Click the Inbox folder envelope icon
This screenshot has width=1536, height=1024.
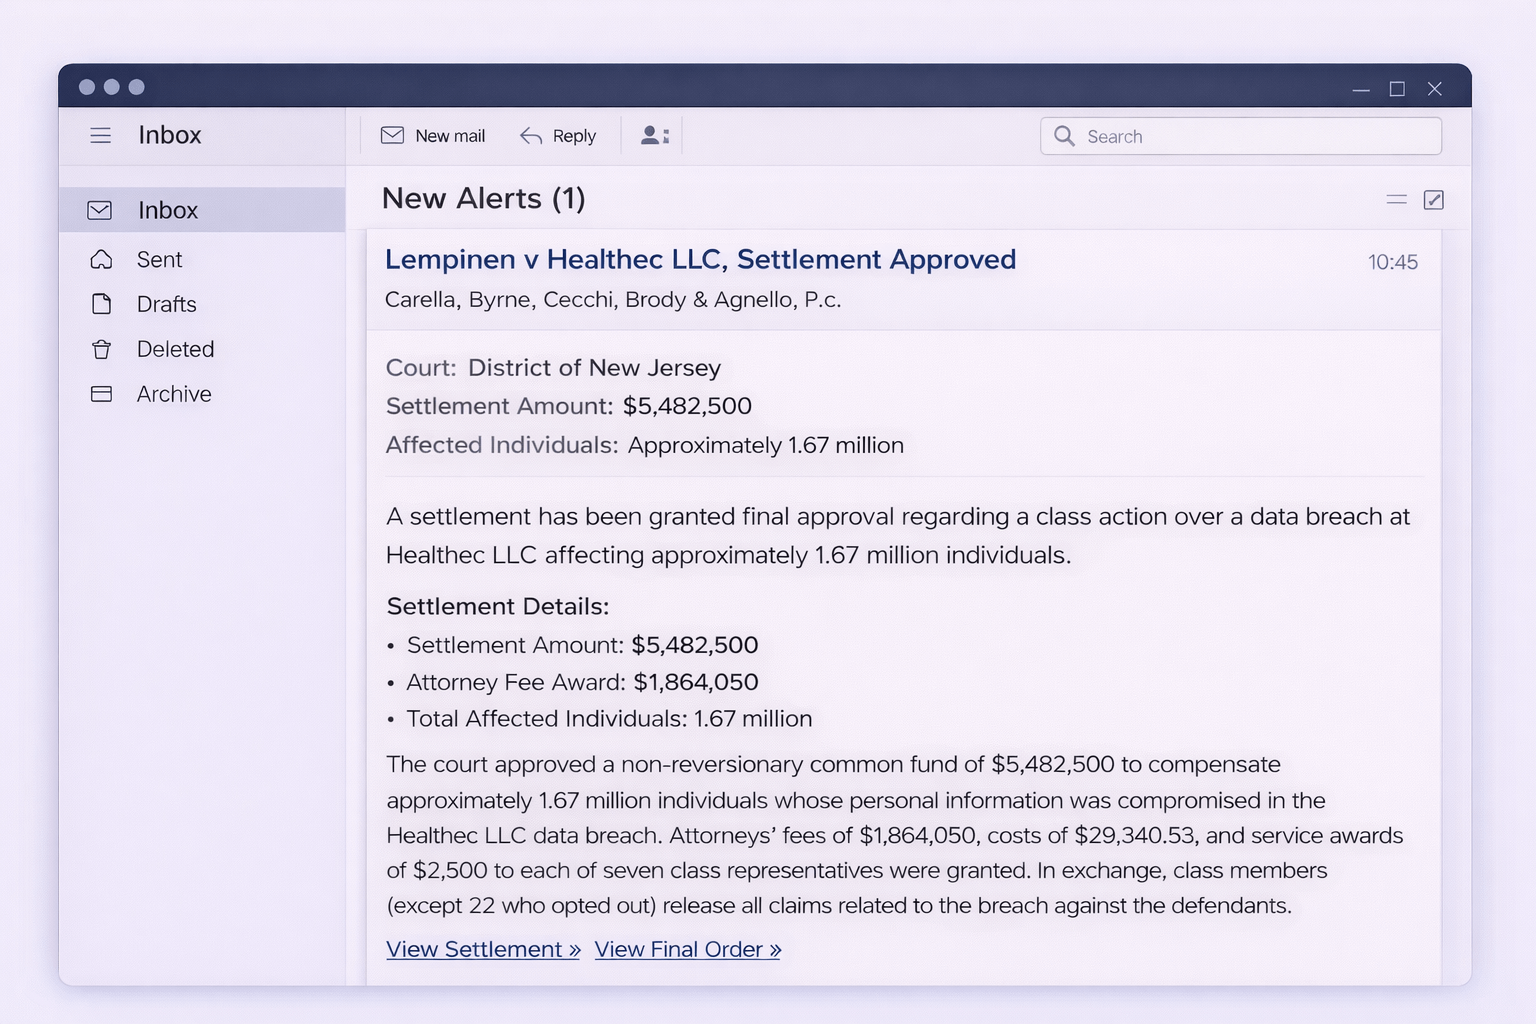point(100,210)
